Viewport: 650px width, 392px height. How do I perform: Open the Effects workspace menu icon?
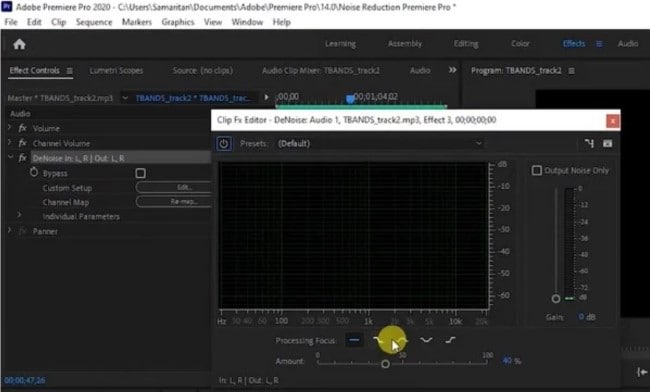point(599,44)
